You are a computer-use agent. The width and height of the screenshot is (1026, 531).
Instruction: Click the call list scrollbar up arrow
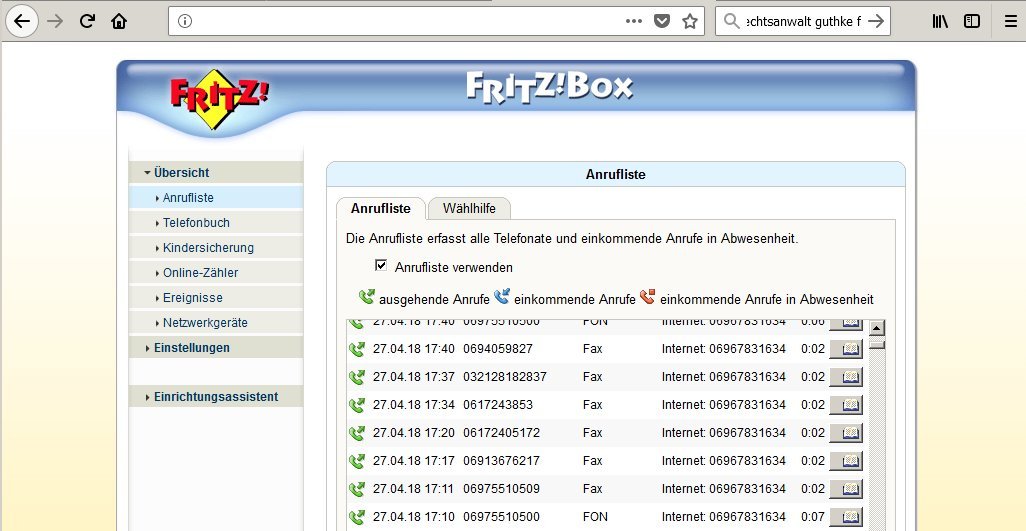point(877,328)
